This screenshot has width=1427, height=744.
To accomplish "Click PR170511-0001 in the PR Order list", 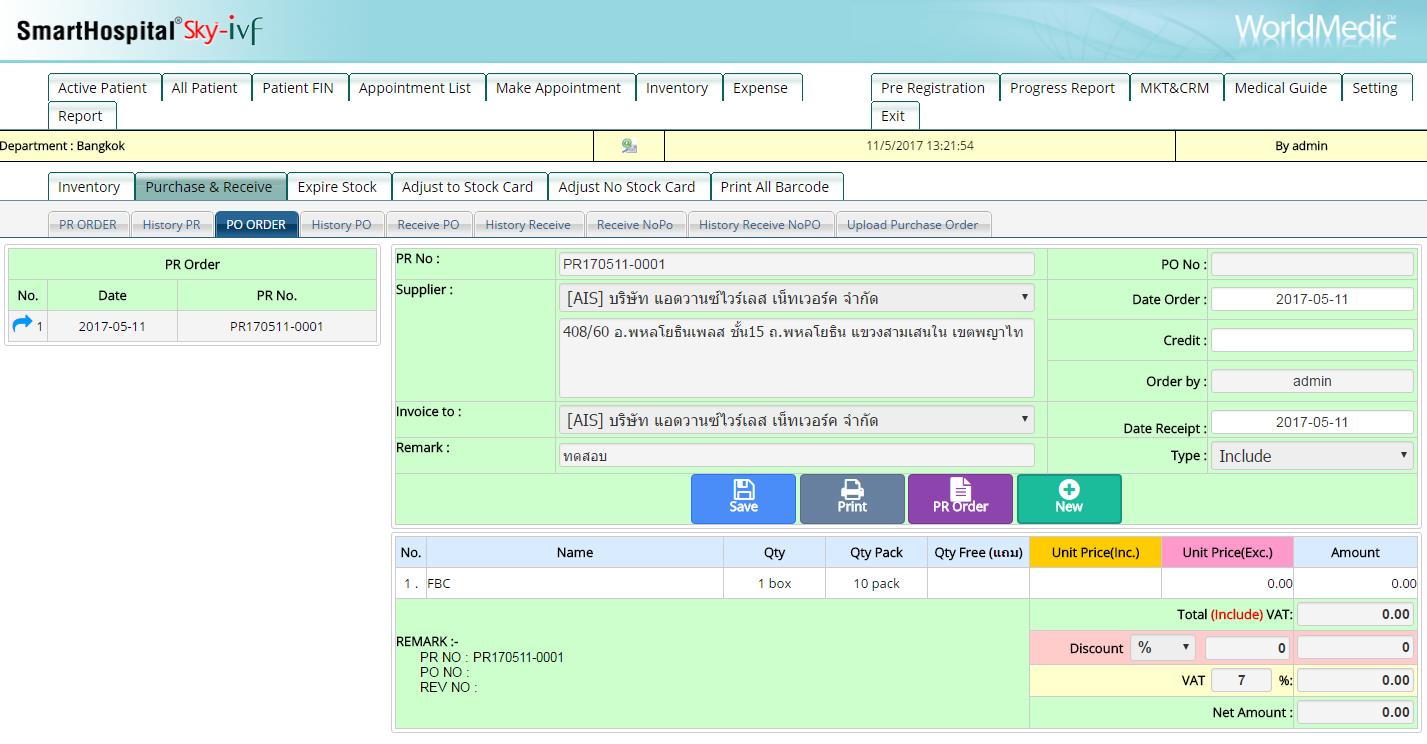I will coord(277,326).
